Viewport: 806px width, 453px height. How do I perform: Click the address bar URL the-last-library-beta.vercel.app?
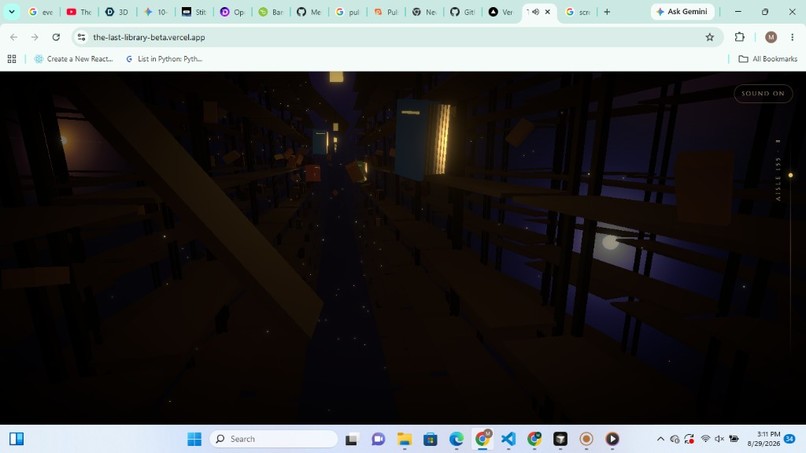click(149, 37)
